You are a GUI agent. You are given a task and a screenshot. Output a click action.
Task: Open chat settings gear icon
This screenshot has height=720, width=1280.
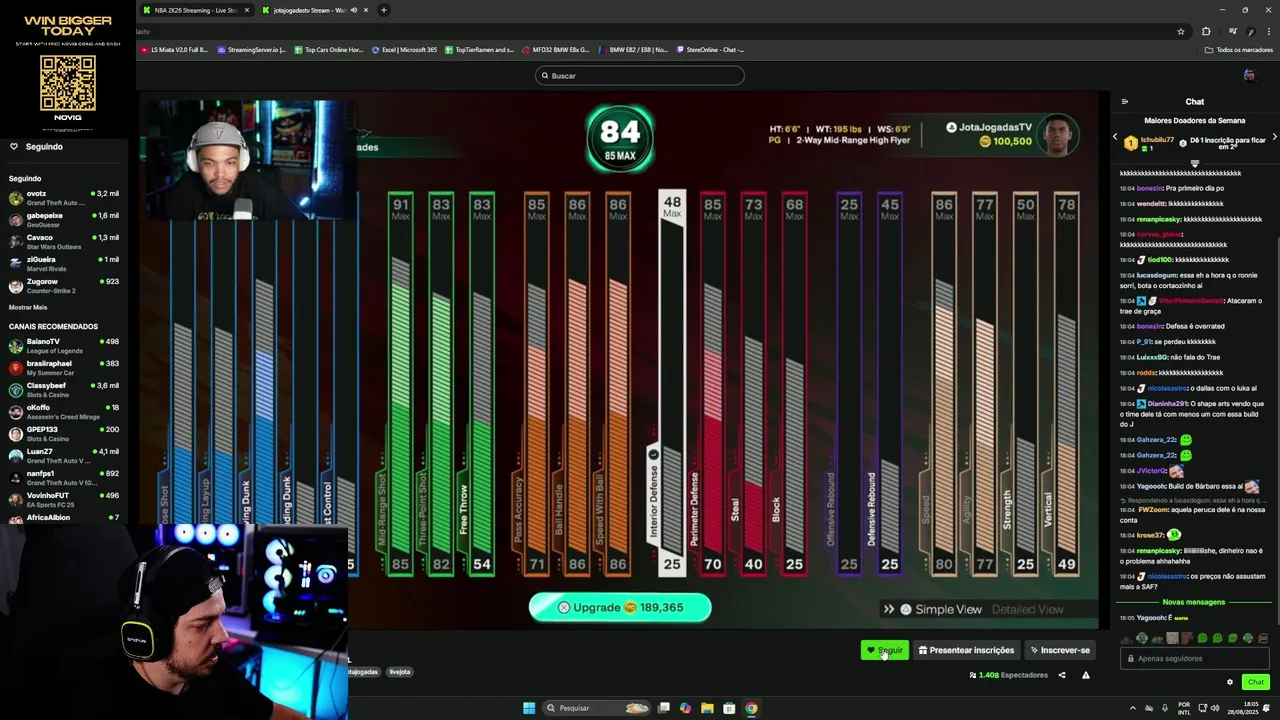pyautogui.click(x=1230, y=682)
